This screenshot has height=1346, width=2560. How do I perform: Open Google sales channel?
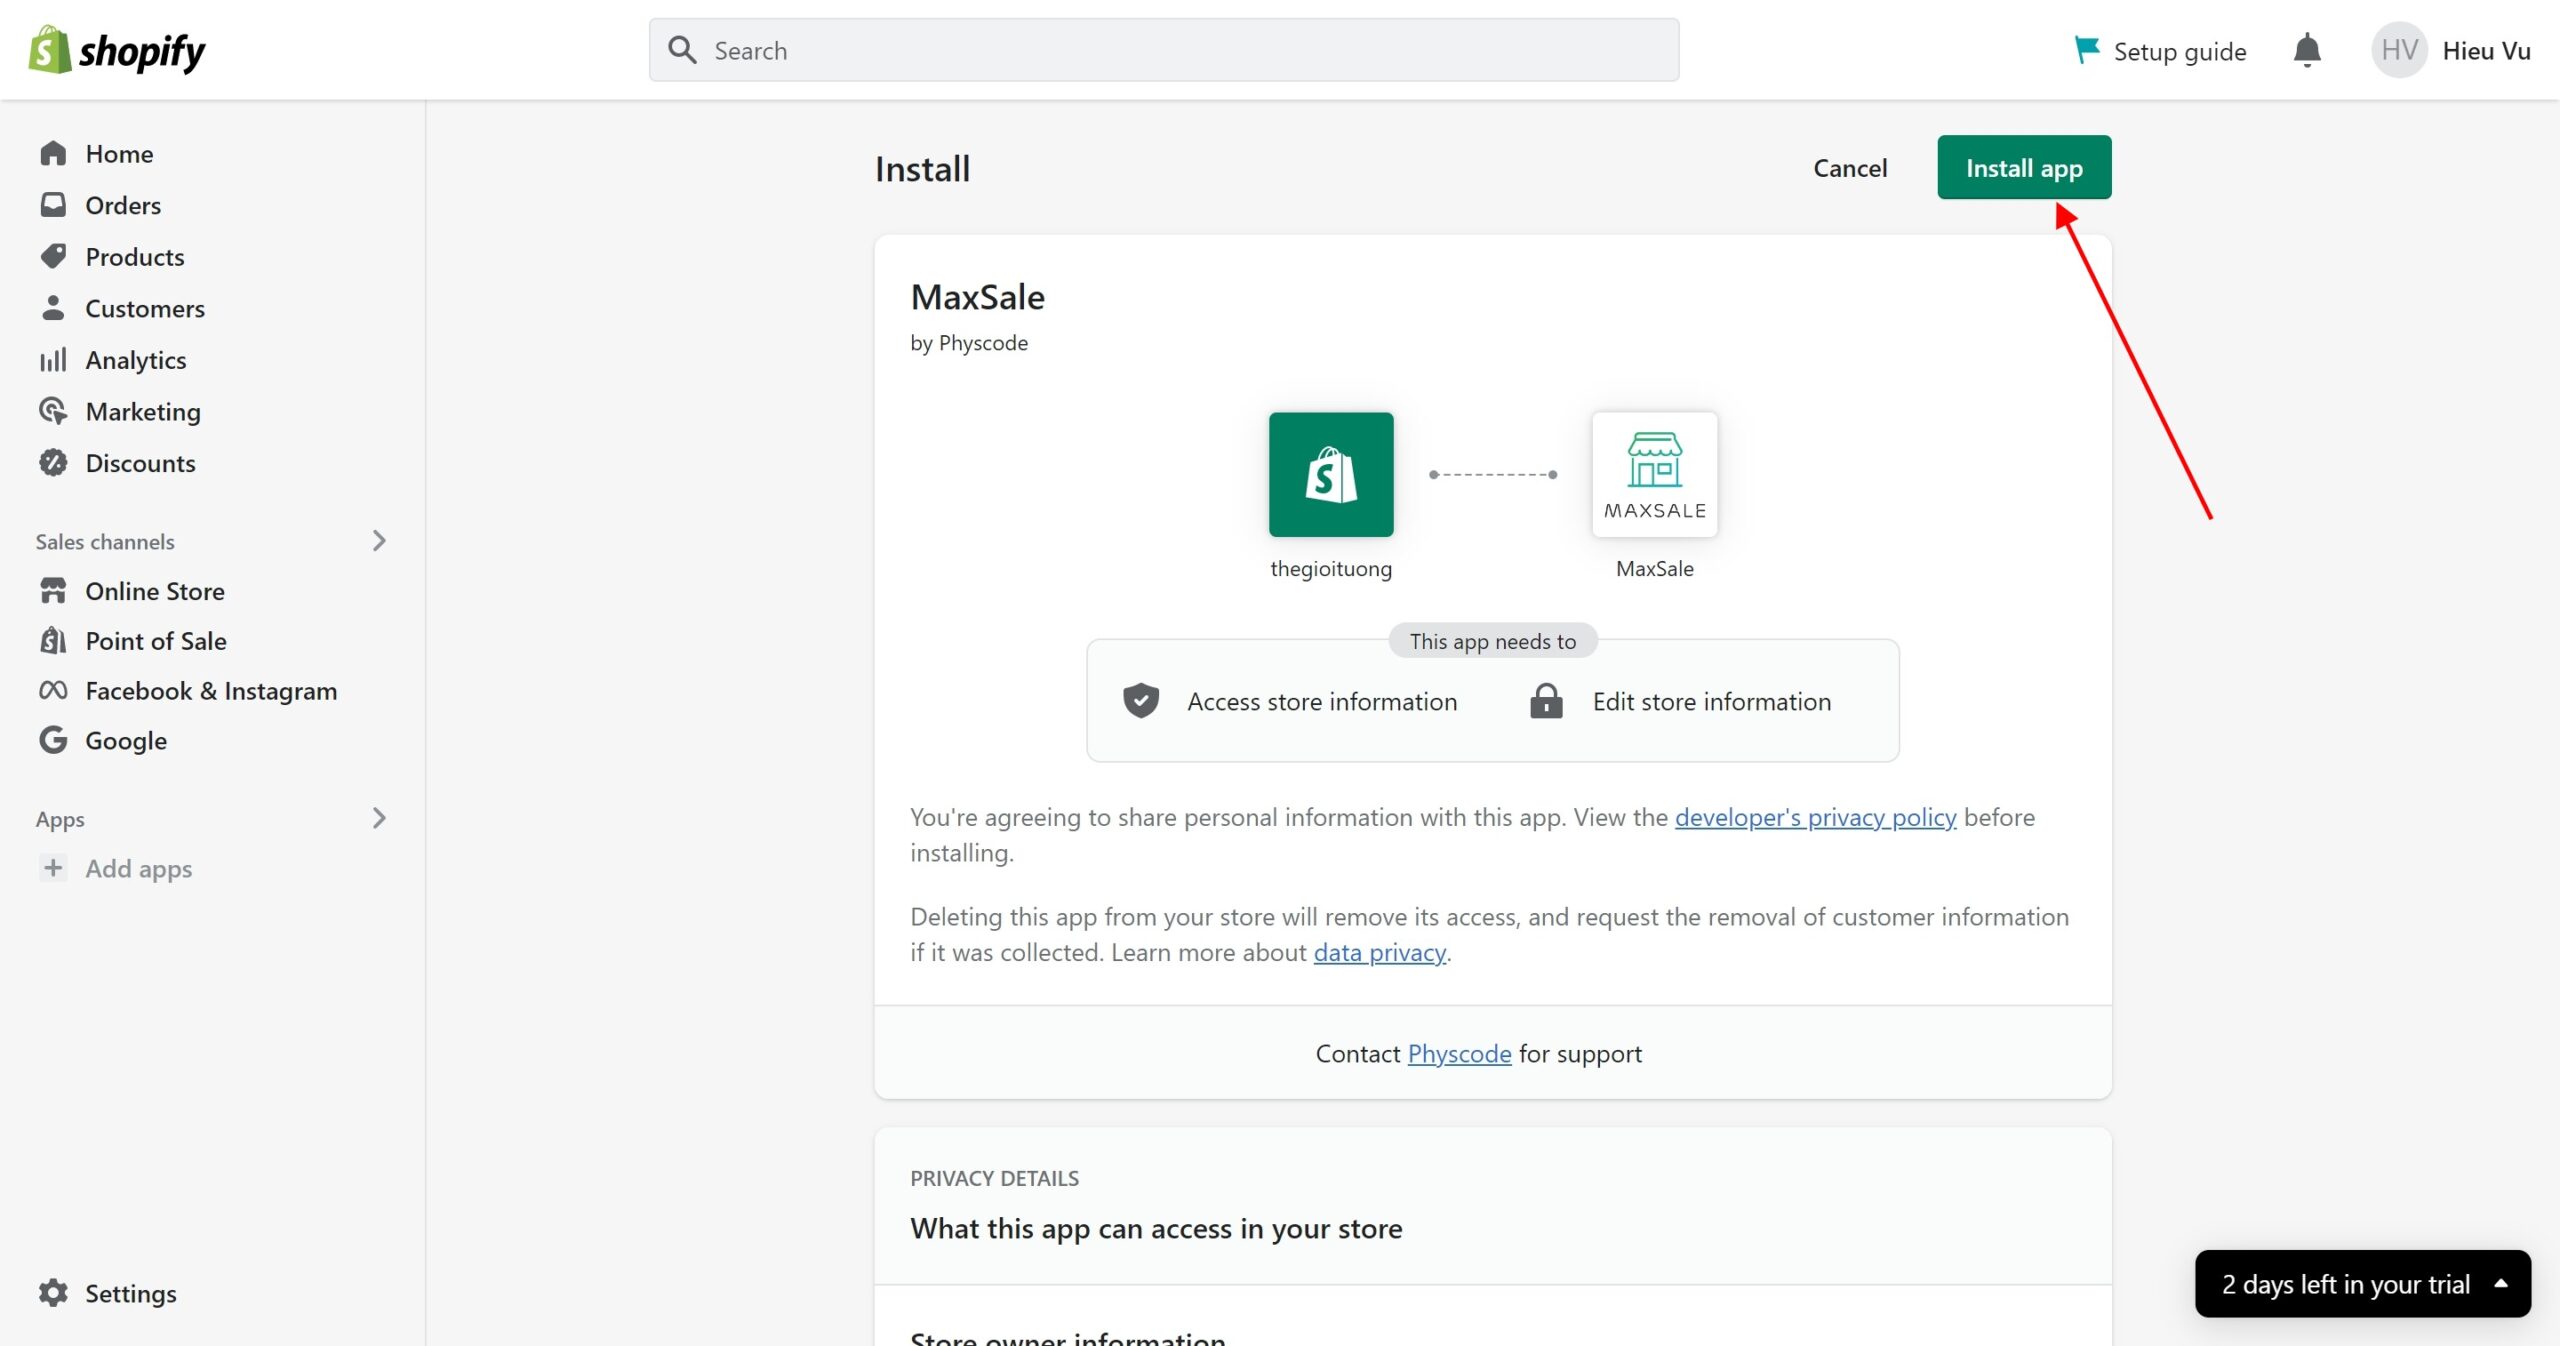[126, 741]
